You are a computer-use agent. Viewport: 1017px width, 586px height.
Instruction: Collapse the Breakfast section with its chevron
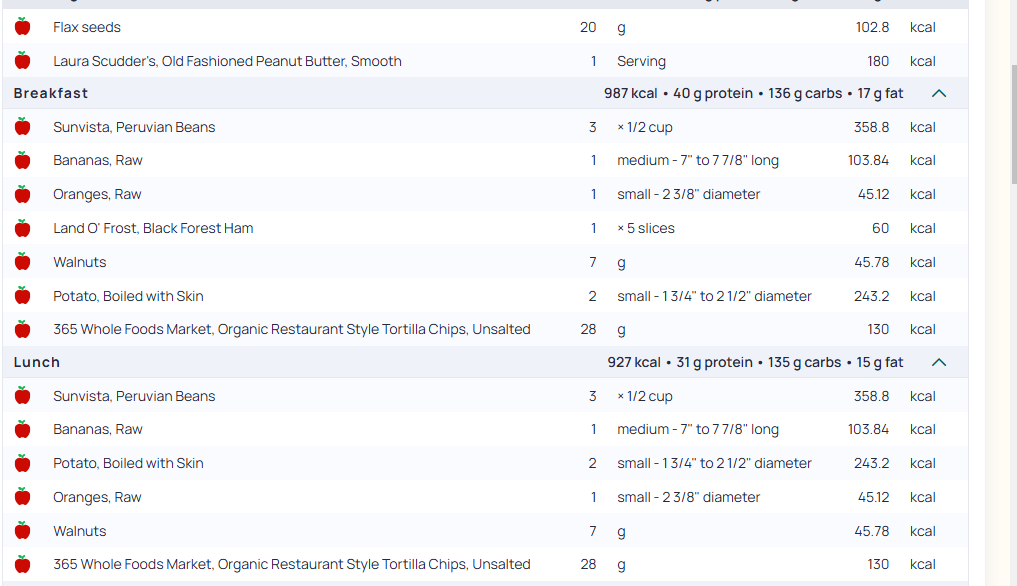tap(939, 93)
